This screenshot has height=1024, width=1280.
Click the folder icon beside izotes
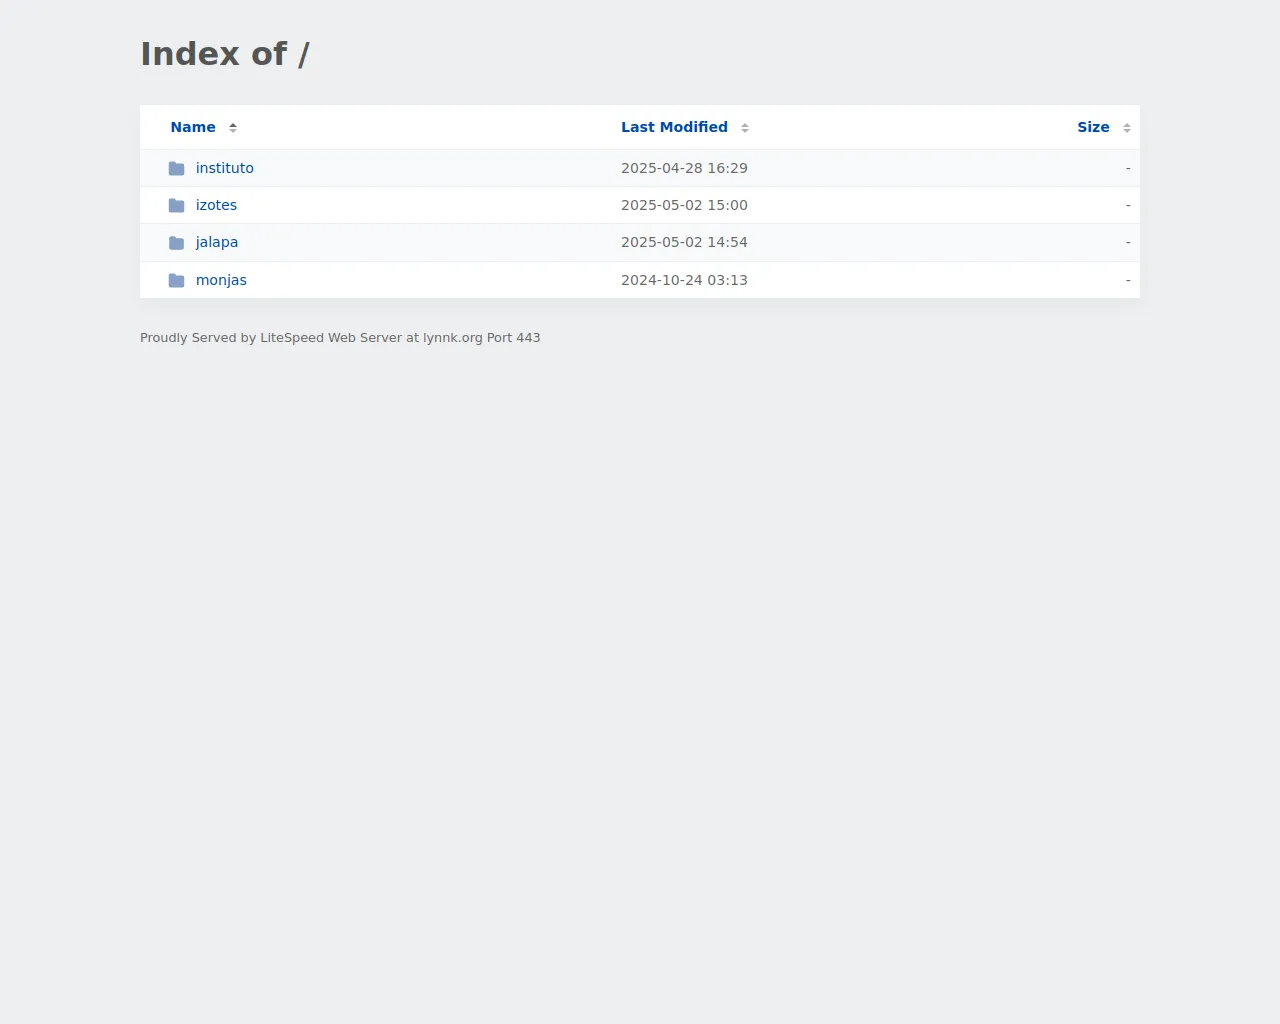[x=177, y=205]
